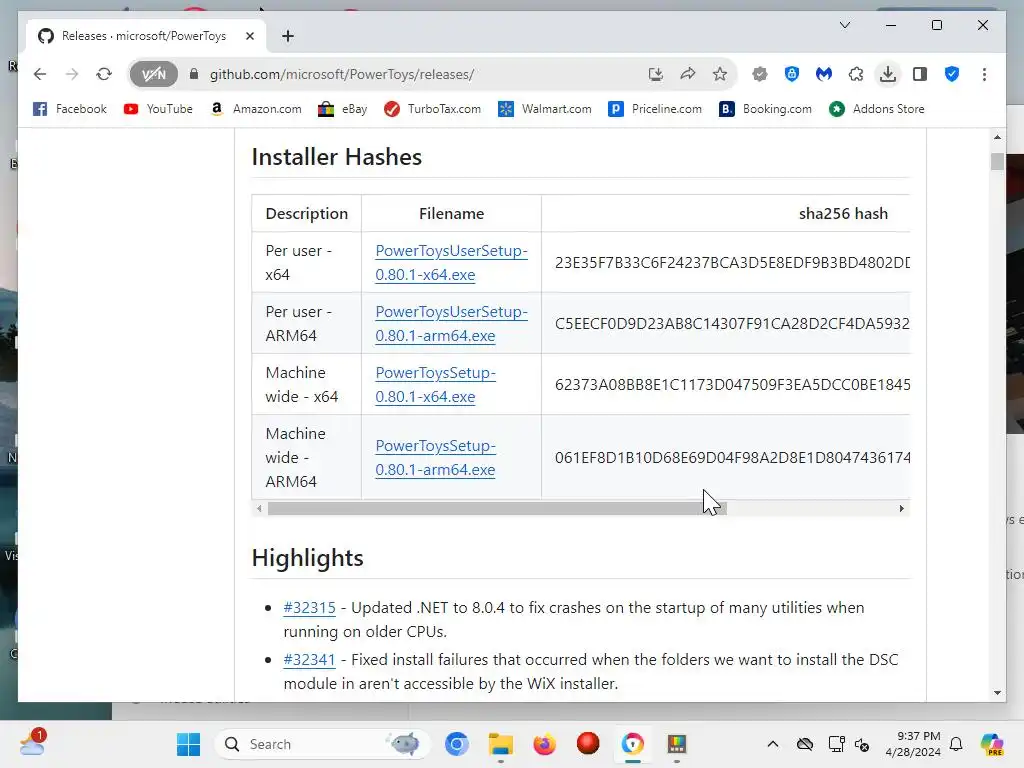Click the page vertical scrollbar thumb

pos(997,161)
